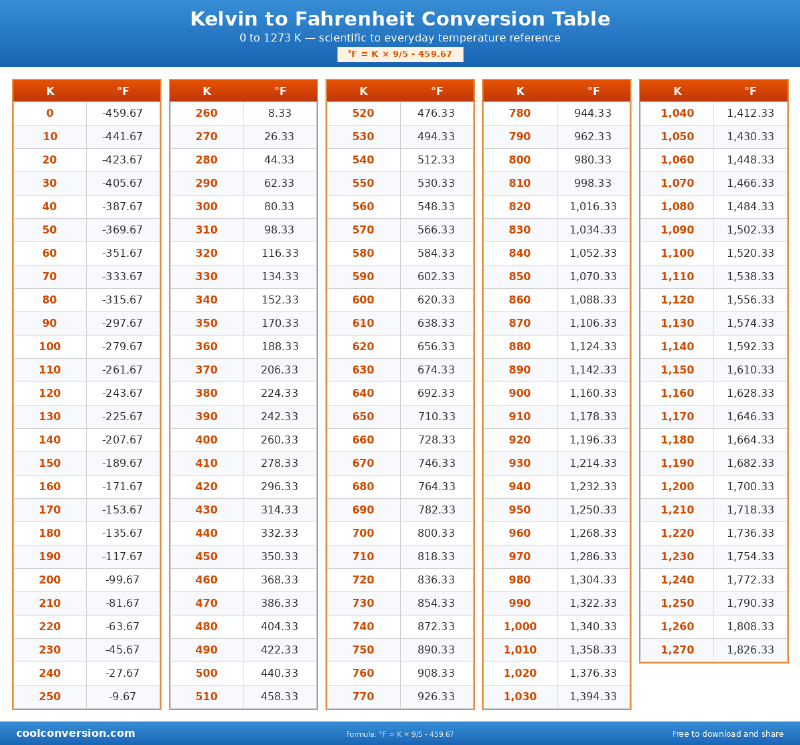The height and width of the screenshot is (745, 800).
Task: Click the footer formula text
Action: (400, 734)
